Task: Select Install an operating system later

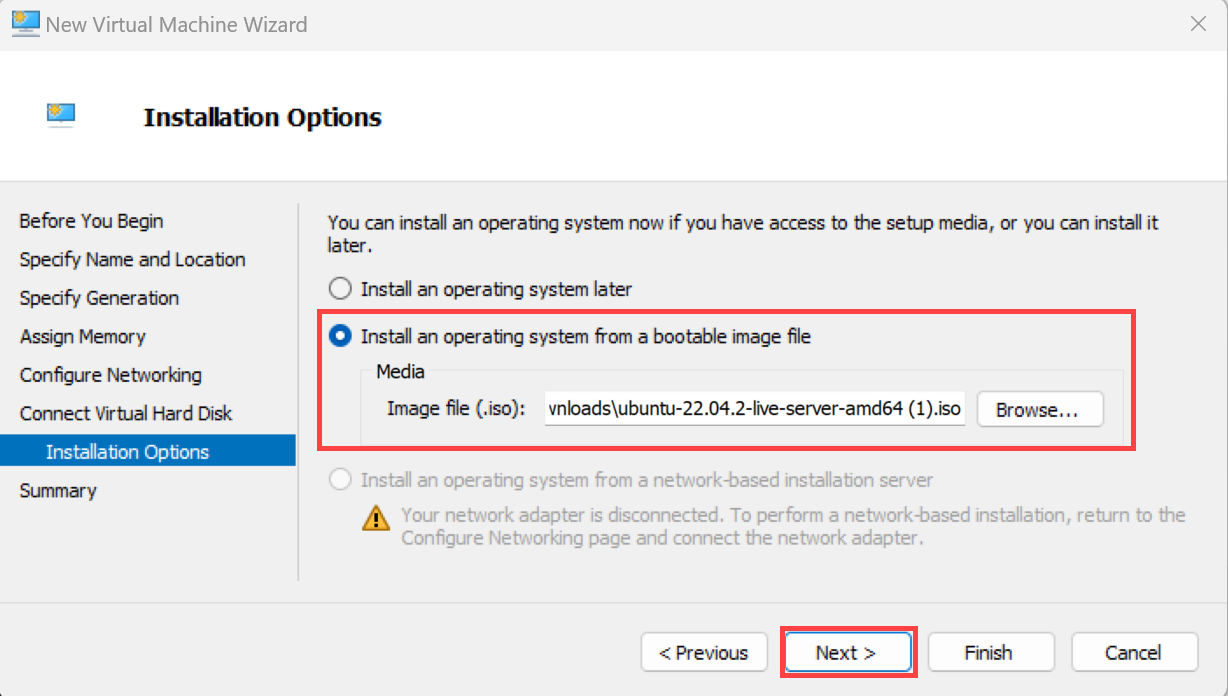Action: click(x=341, y=289)
